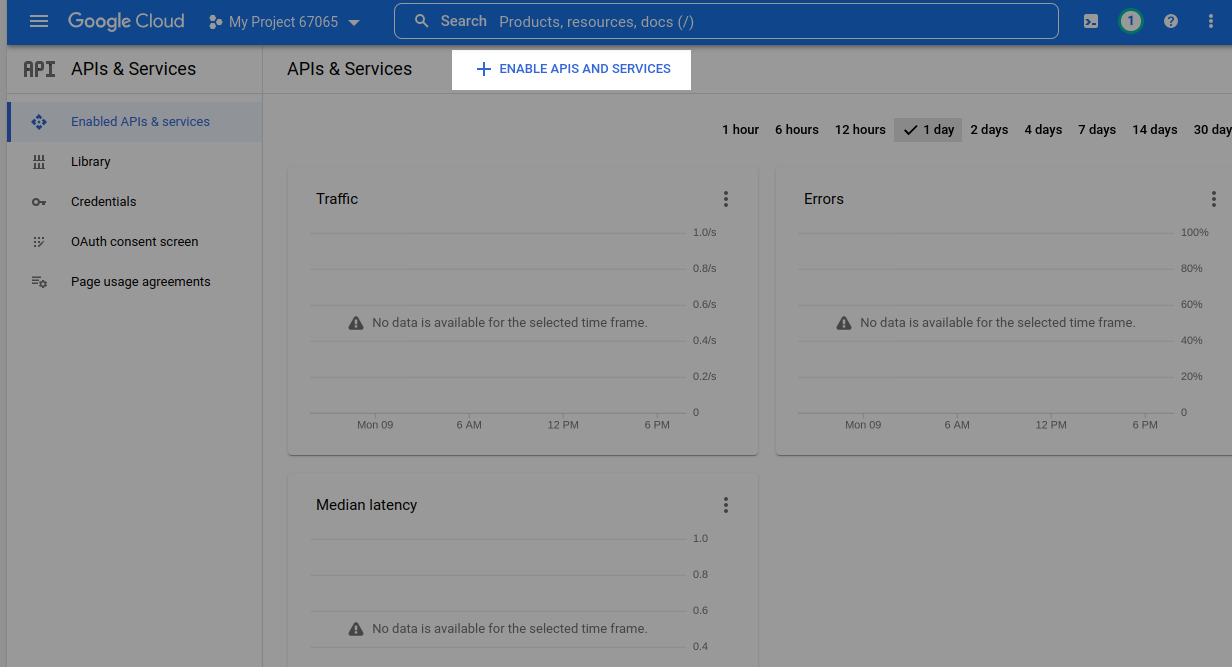The height and width of the screenshot is (667, 1232).
Task: Select the 7 days time range
Action: (x=1096, y=130)
